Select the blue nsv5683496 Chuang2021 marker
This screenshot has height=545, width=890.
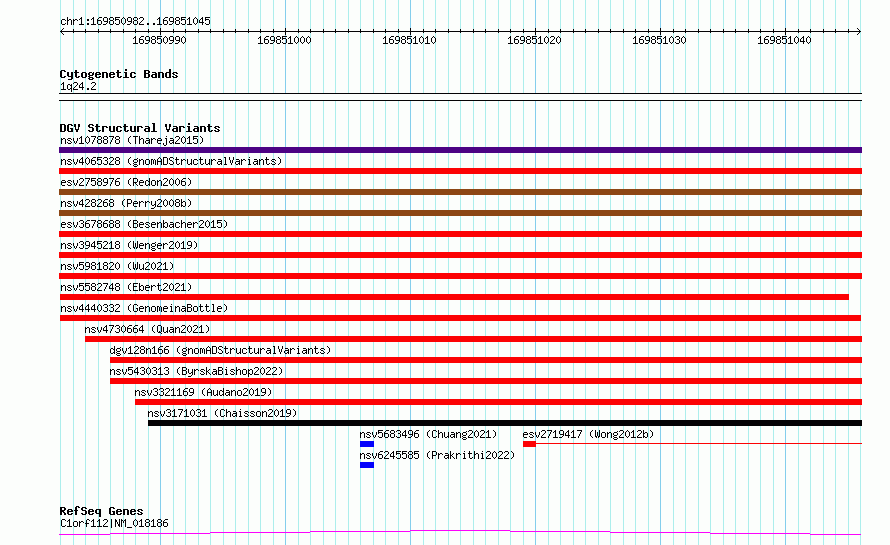pos(367,444)
